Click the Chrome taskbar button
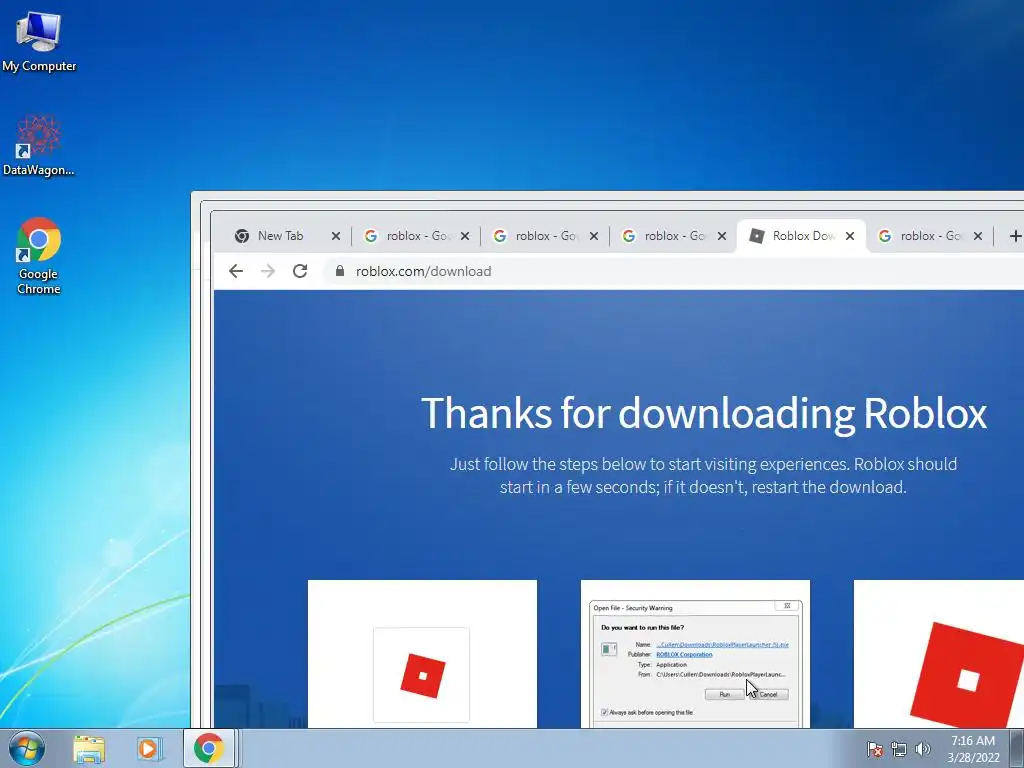1024x768 pixels. (x=208, y=748)
